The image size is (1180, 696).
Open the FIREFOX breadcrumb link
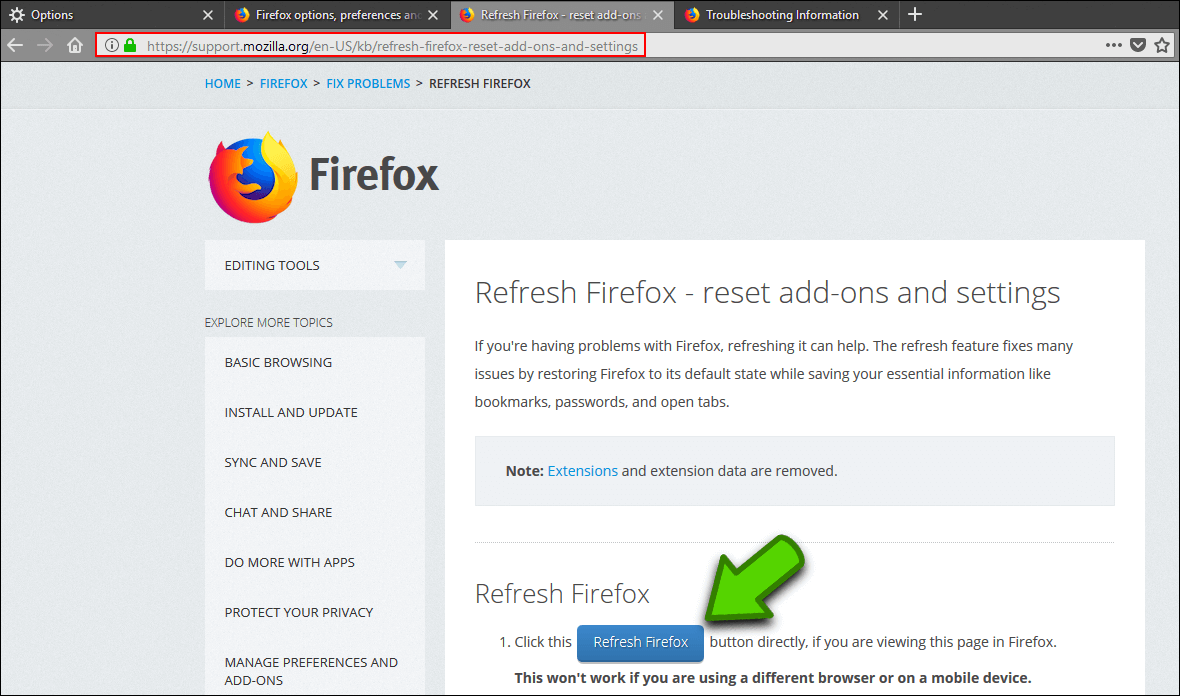tap(284, 84)
